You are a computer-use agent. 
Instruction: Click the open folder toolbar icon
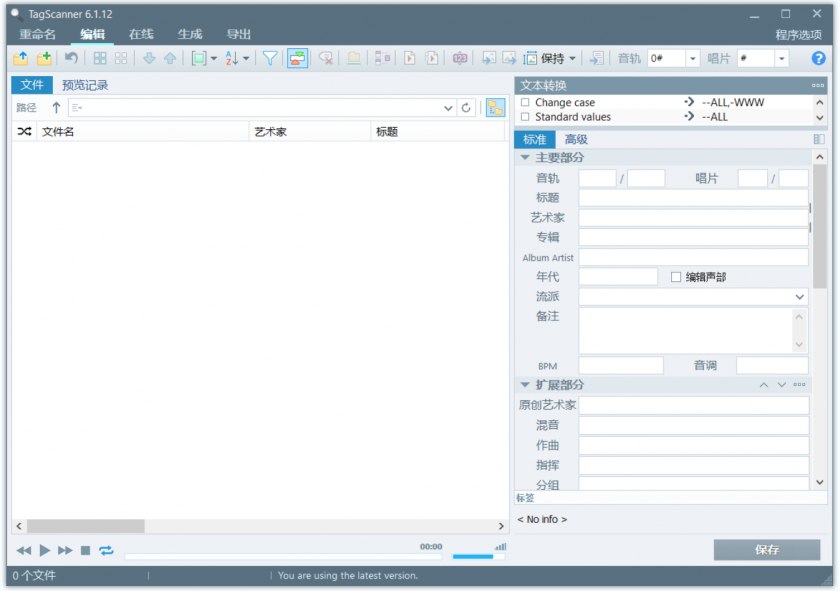coord(21,58)
